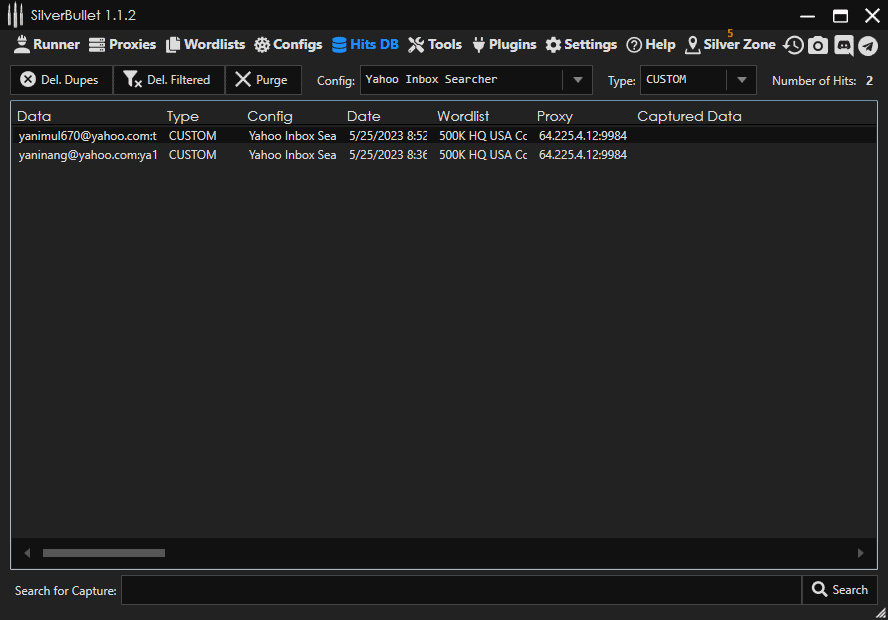Click the SilverBullet logo icon in the title bar

point(15,15)
